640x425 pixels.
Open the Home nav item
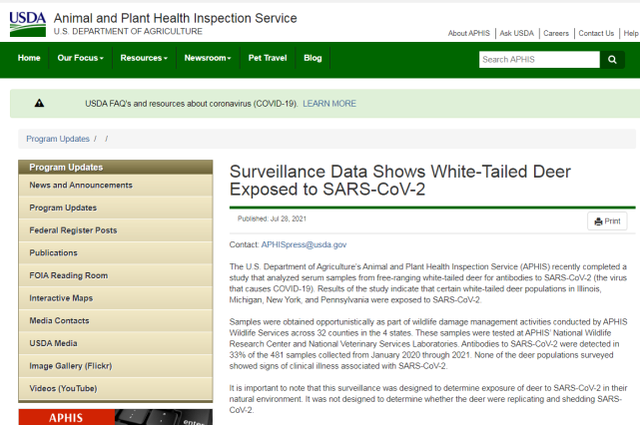pyautogui.click(x=29, y=58)
